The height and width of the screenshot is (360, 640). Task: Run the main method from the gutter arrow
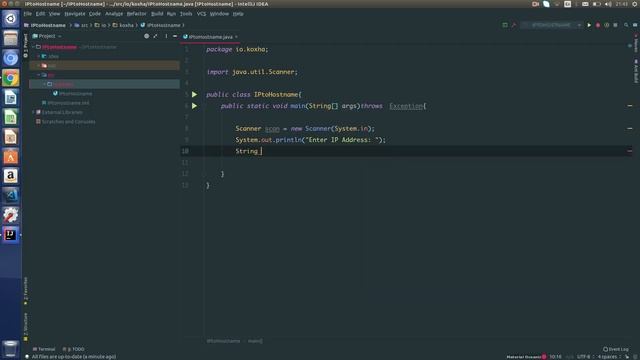point(195,106)
